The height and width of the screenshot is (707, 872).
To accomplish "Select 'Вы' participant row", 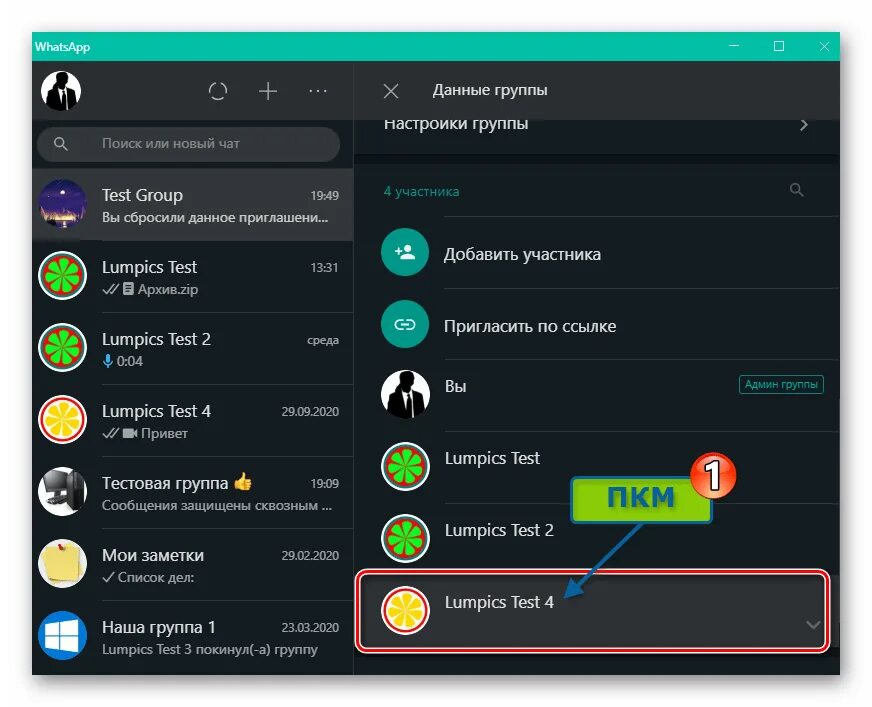I will pyautogui.click(x=597, y=395).
